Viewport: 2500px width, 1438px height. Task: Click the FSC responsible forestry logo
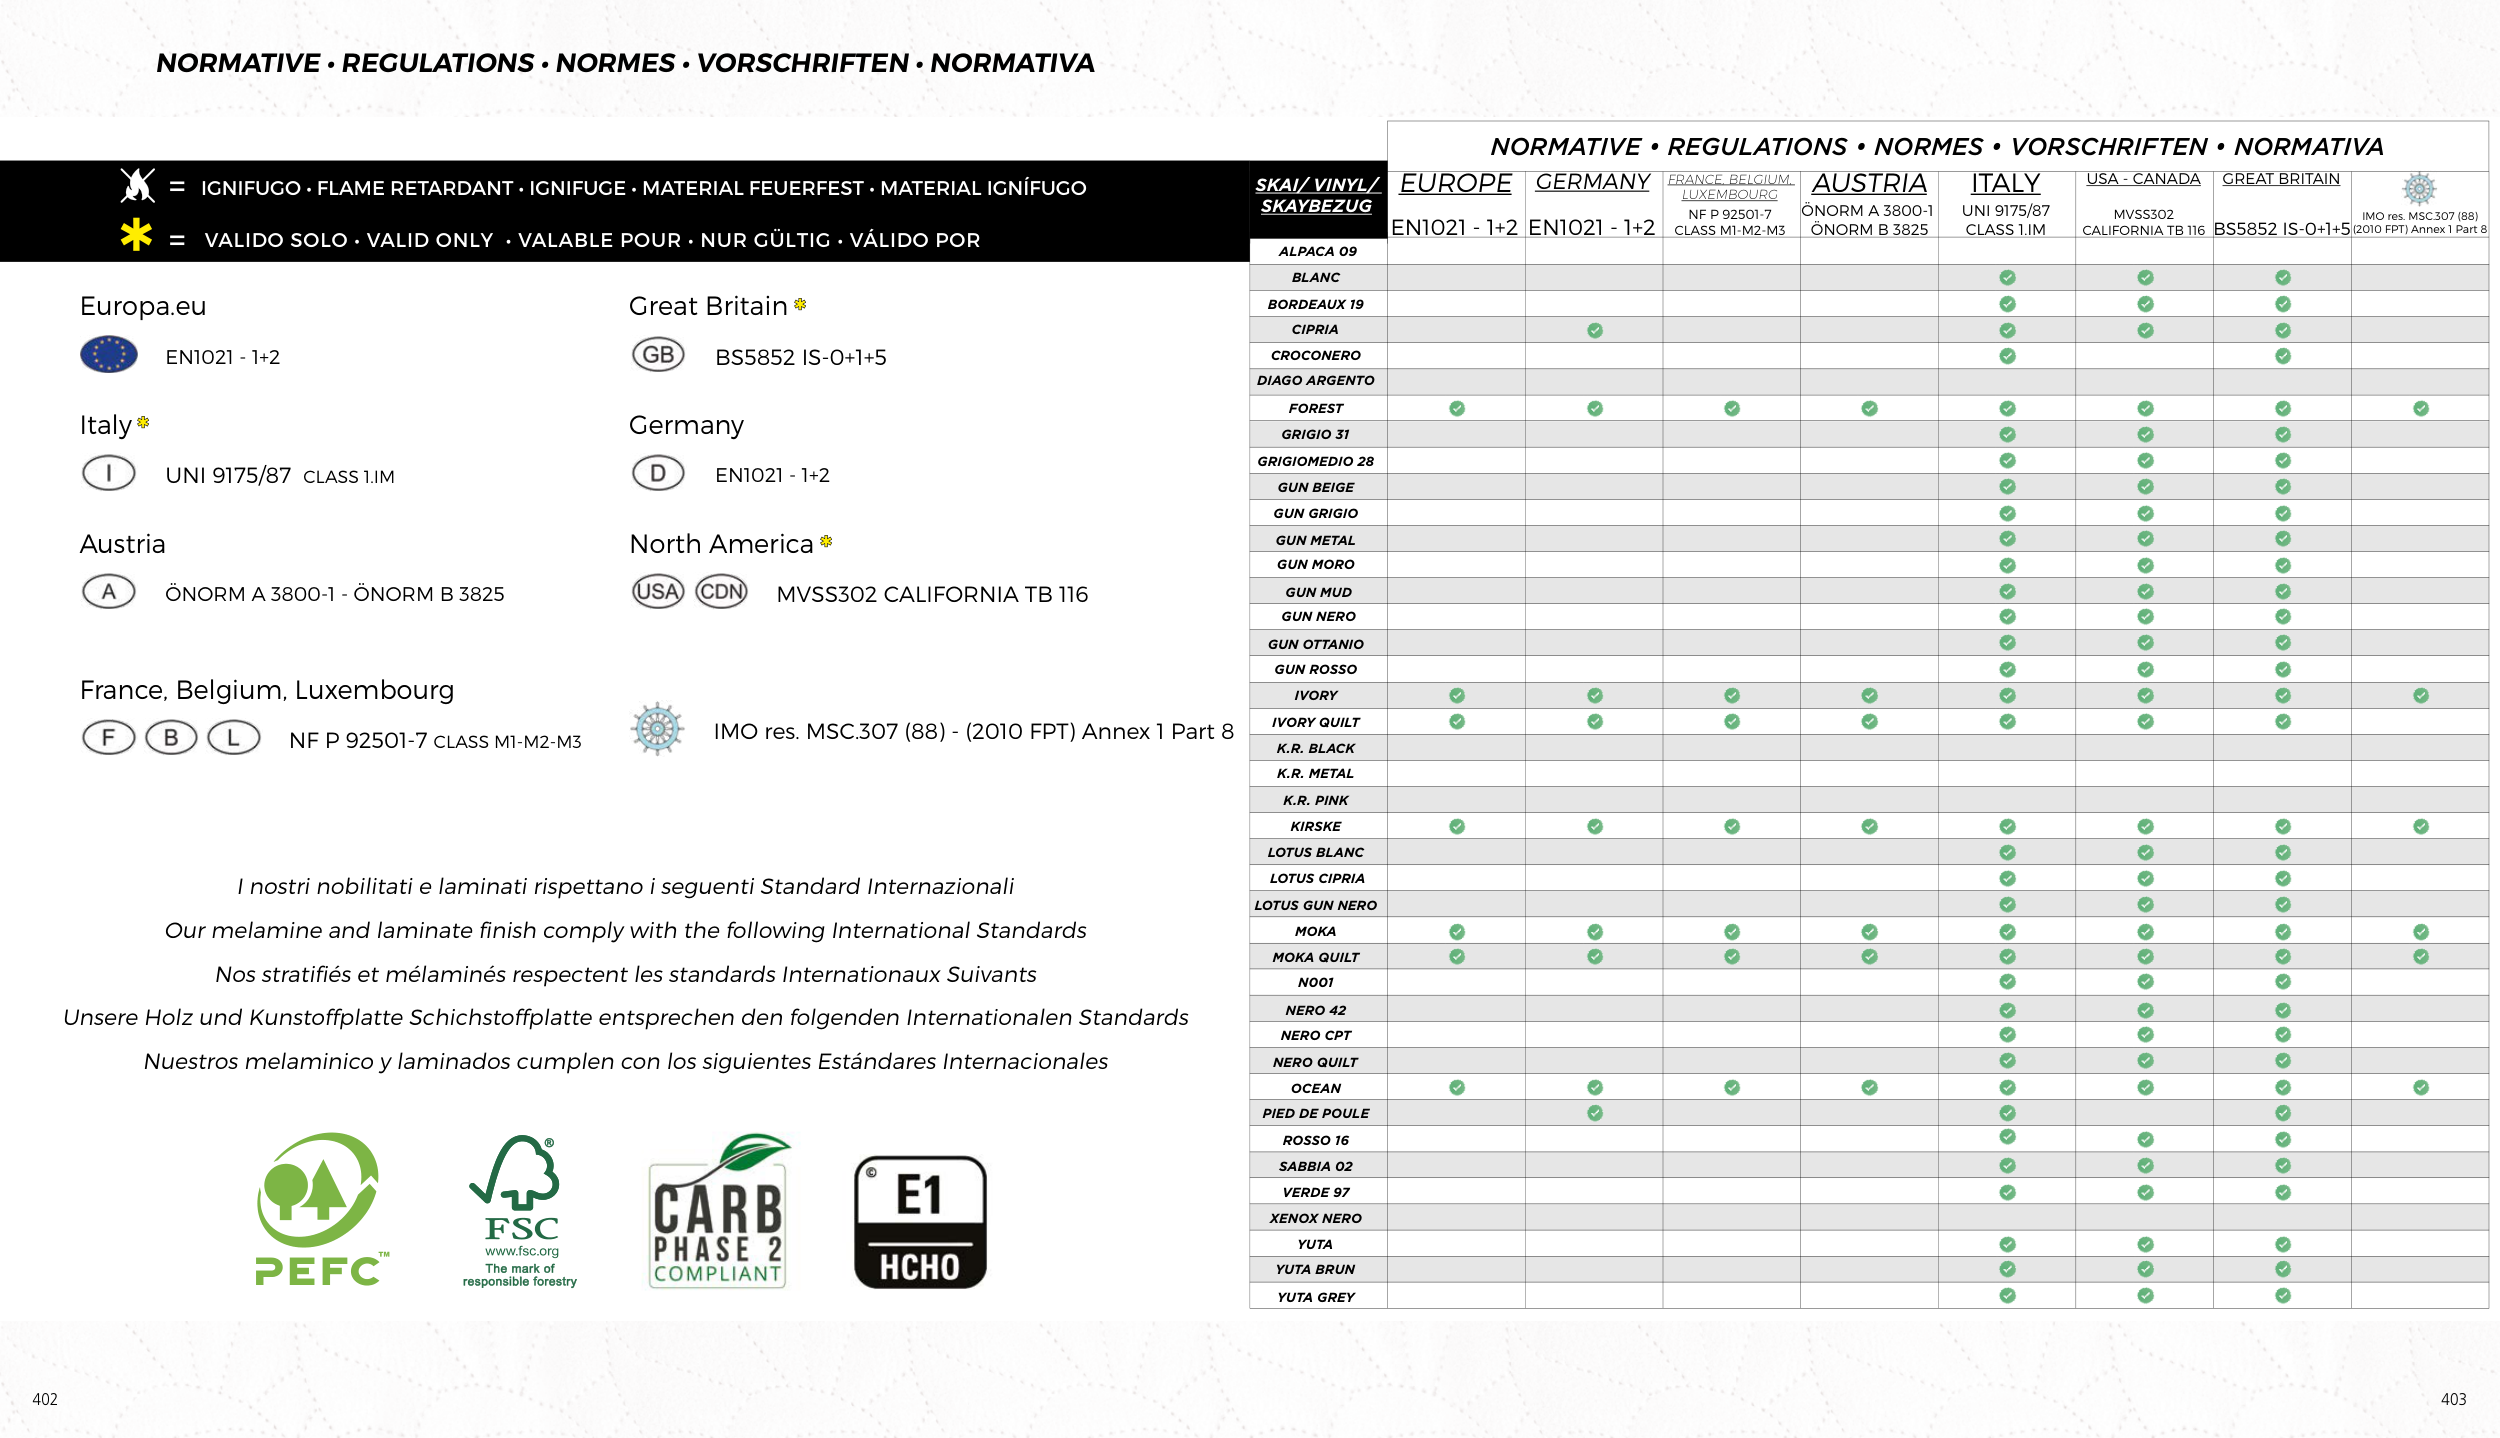click(519, 1210)
